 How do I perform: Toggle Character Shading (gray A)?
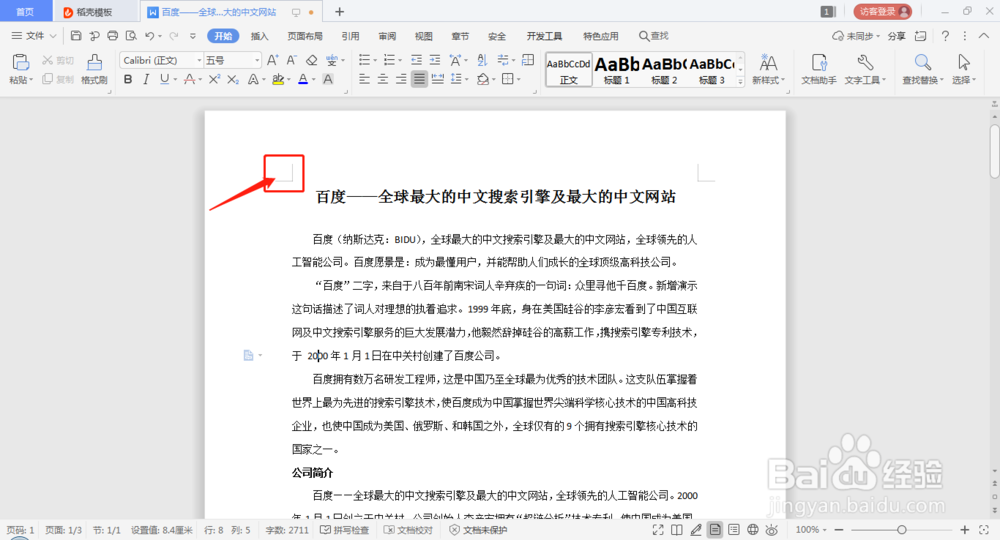click(x=328, y=79)
